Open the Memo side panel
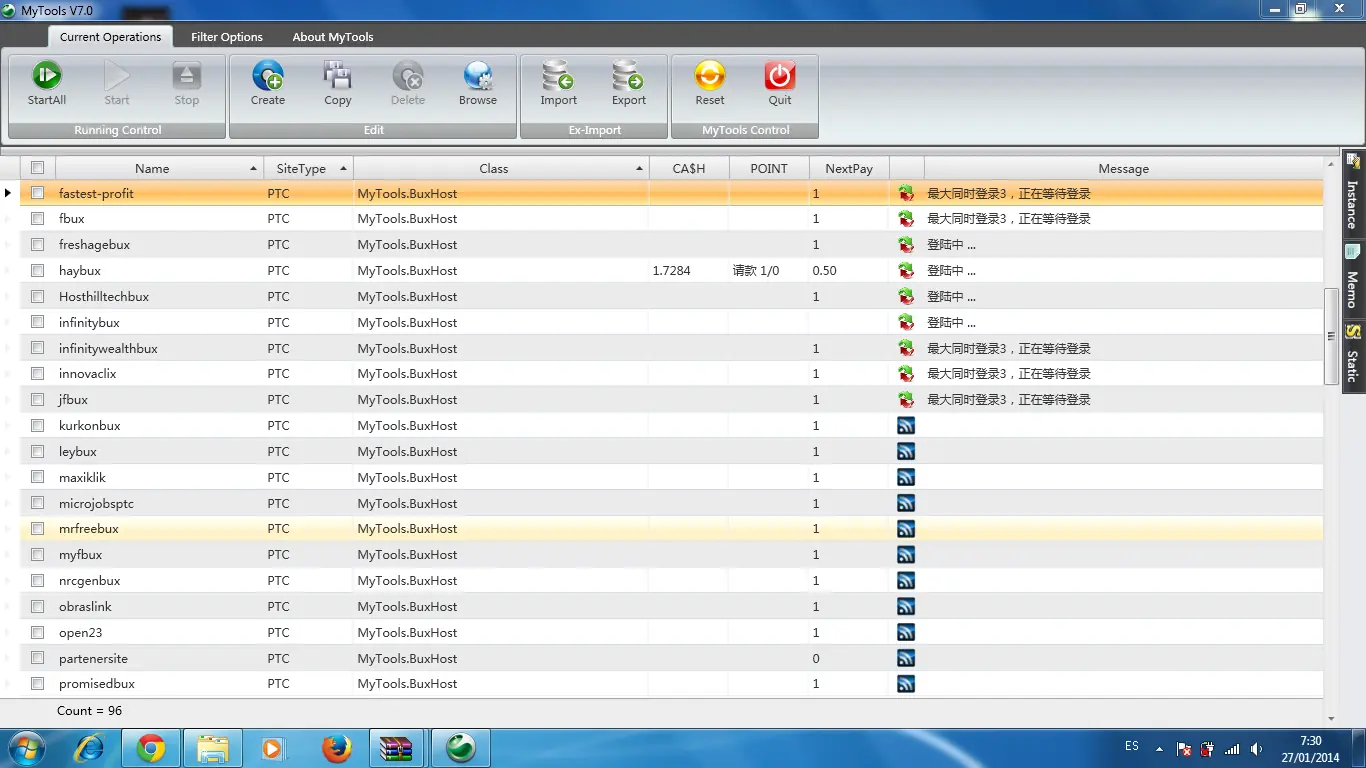Image resolution: width=1366 pixels, height=768 pixels. (x=1353, y=277)
